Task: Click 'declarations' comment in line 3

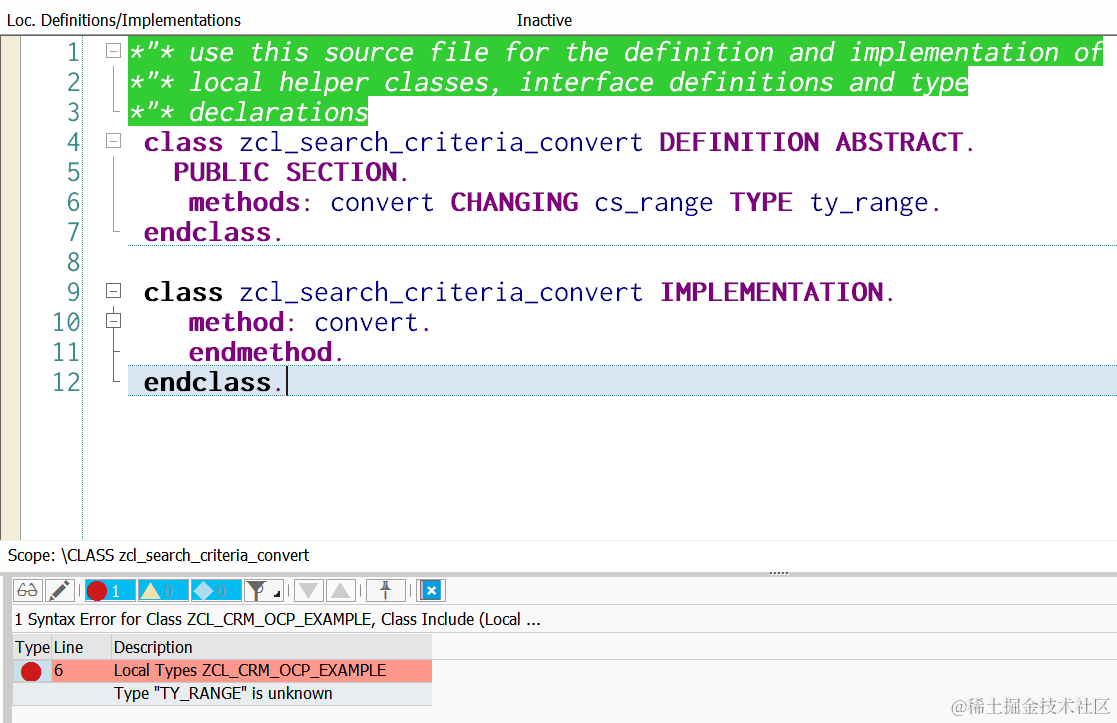Action: [278, 113]
